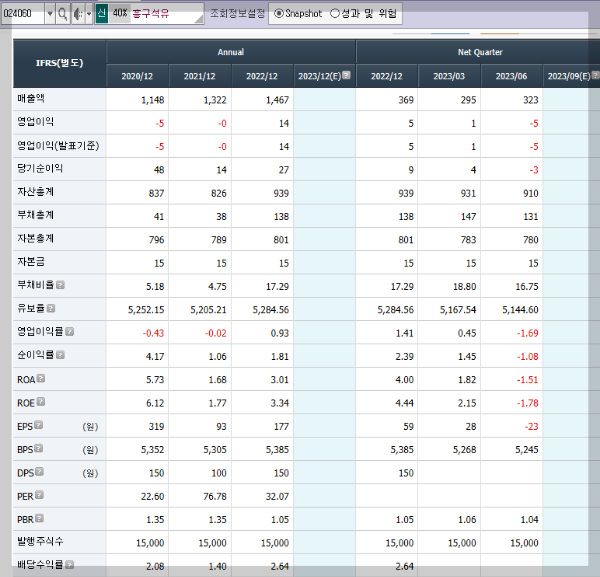Image resolution: width=600 pixels, height=577 pixels.
Task: Open help icon next to 순이익률
Action: 60,355
